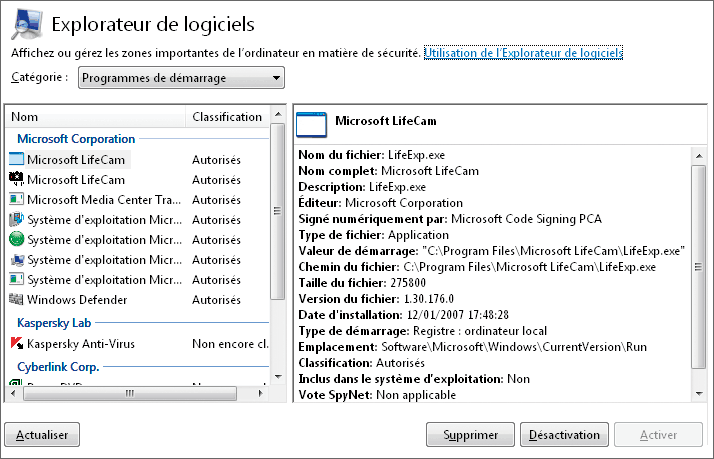Click the Valeur de démarrage line
714x459 pixels.
click(x=492, y=251)
